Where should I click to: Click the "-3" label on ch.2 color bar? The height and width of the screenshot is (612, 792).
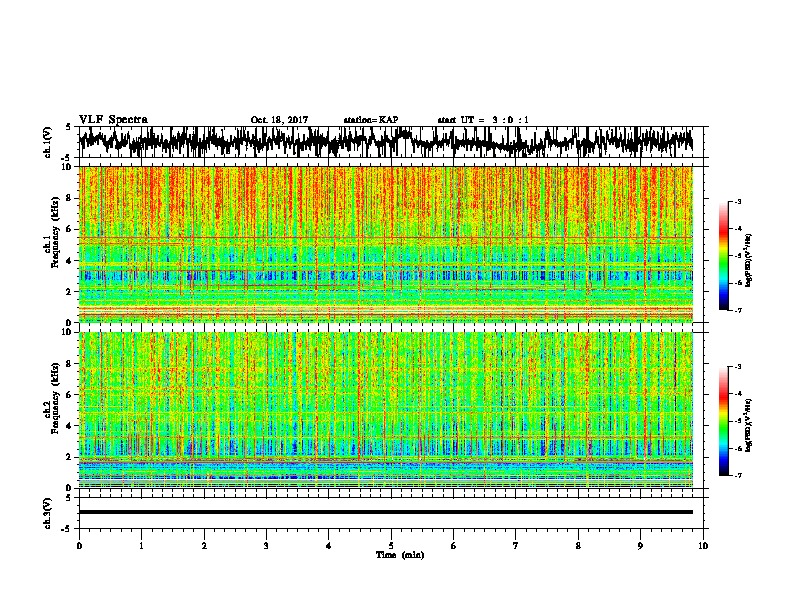(738, 367)
